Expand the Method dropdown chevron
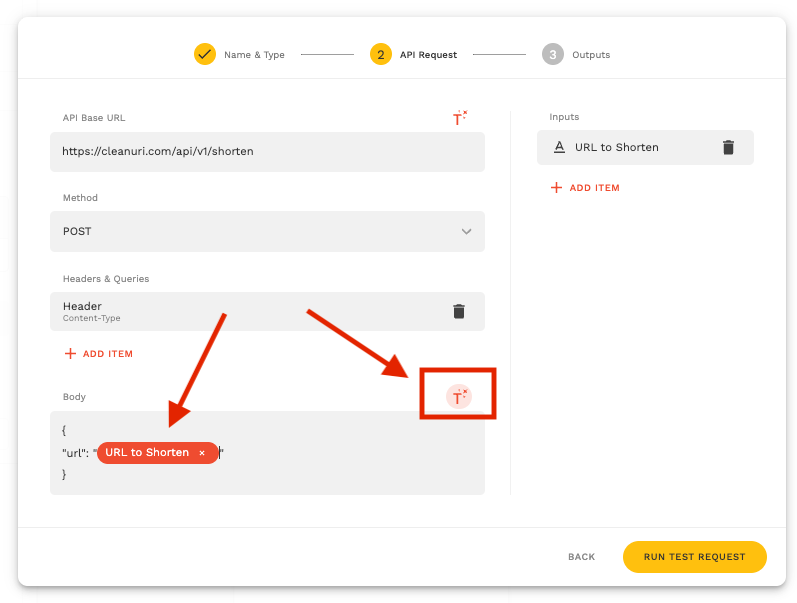 466,231
